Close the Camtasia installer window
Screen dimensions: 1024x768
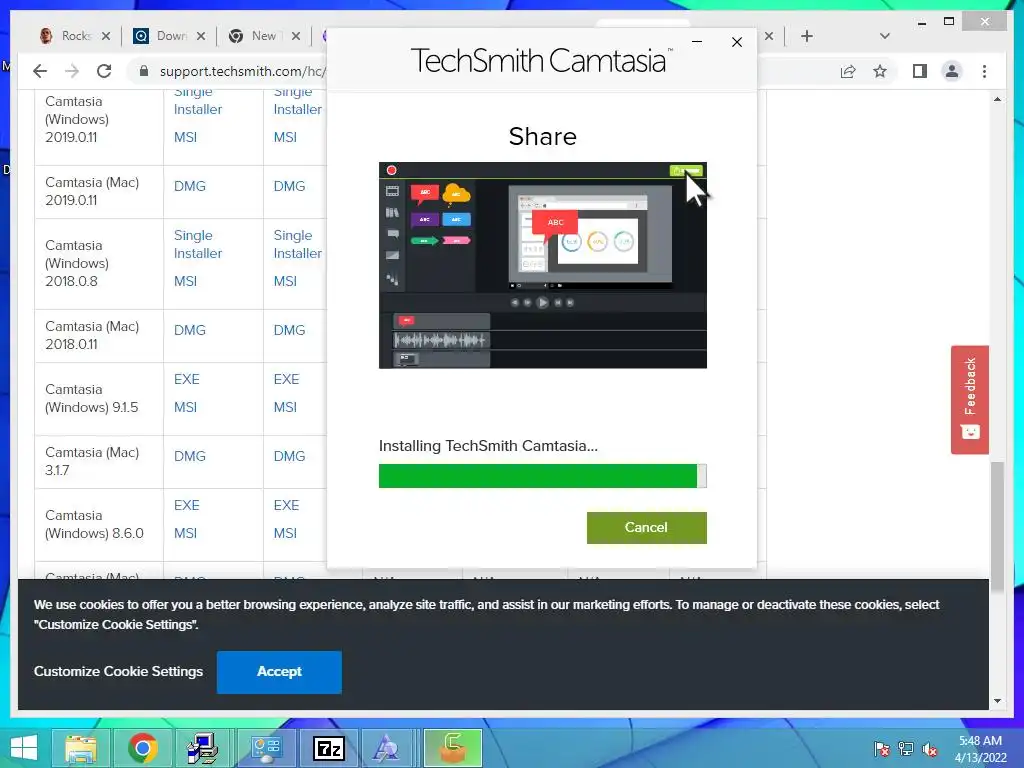pos(737,42)
